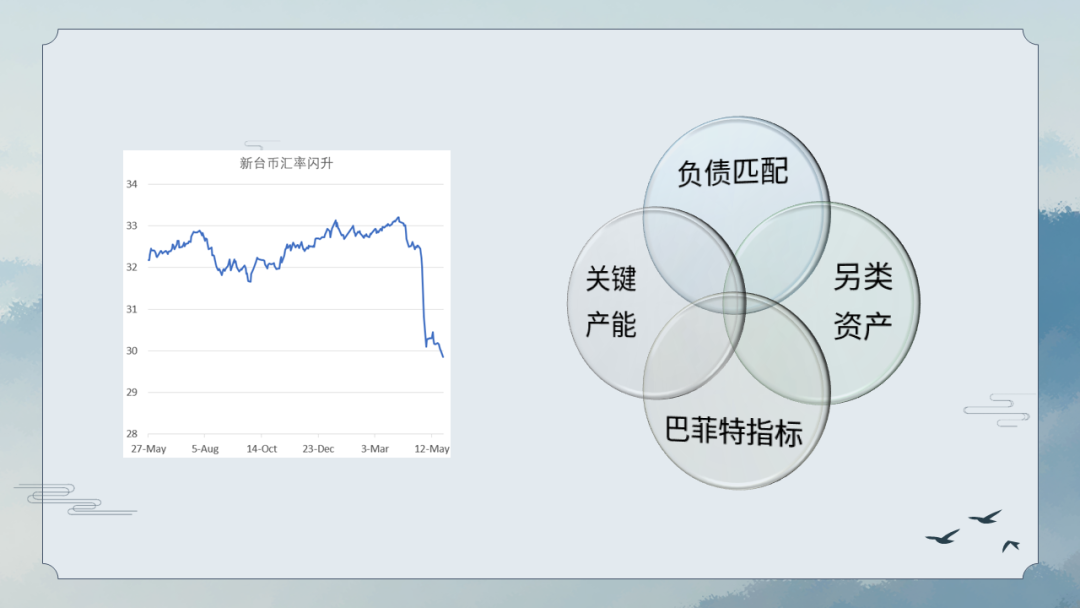The image size is (1080, 608).
Task: Click y-axis value 33
Action: tap(132, 226)
